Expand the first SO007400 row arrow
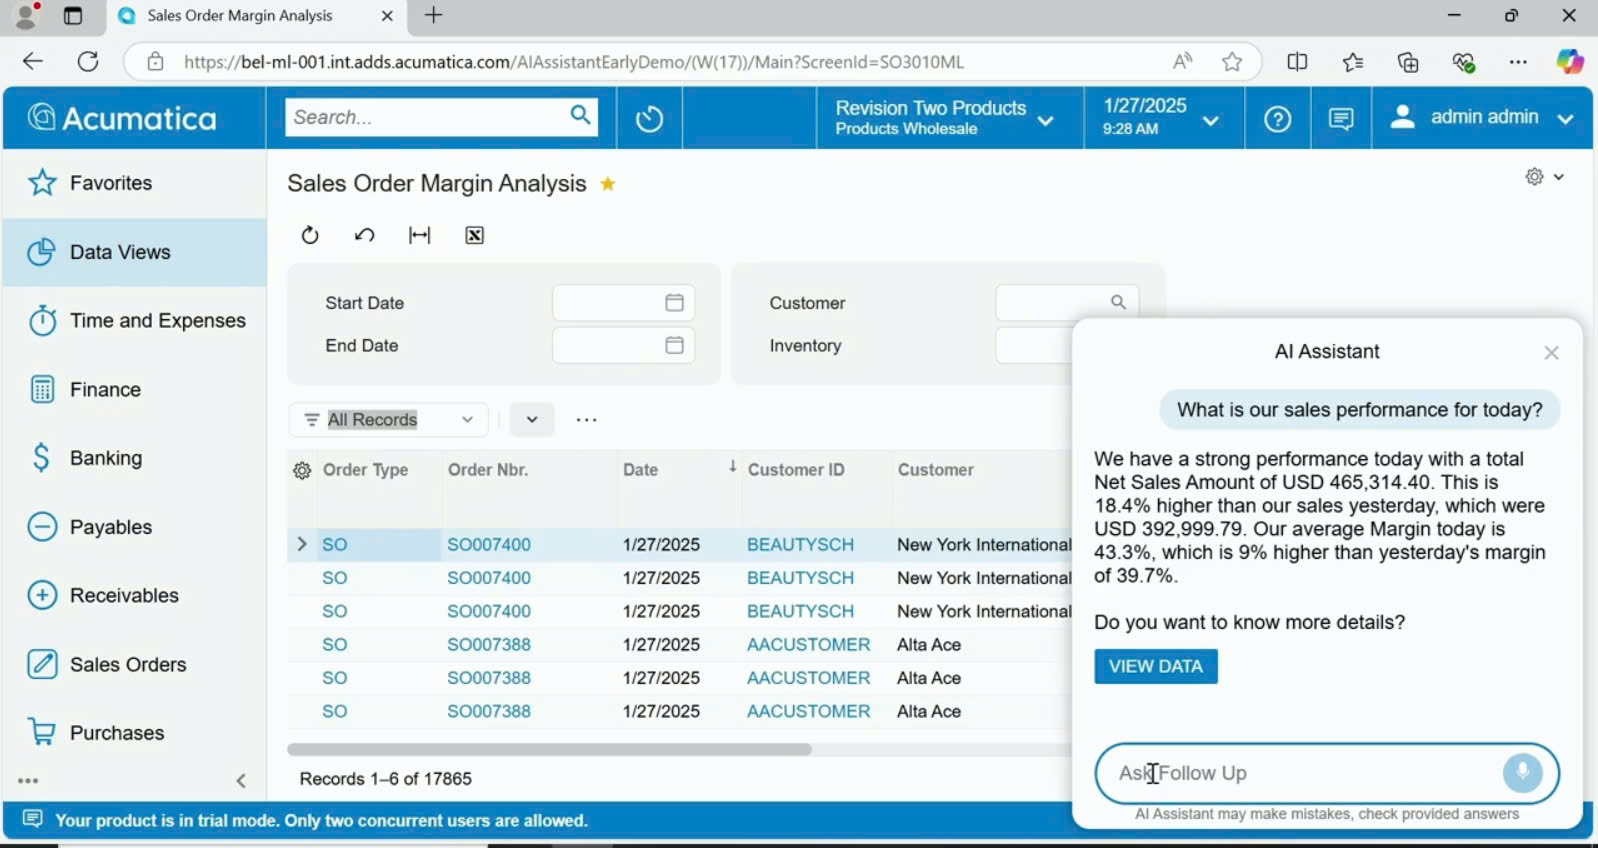 point(301,544)
